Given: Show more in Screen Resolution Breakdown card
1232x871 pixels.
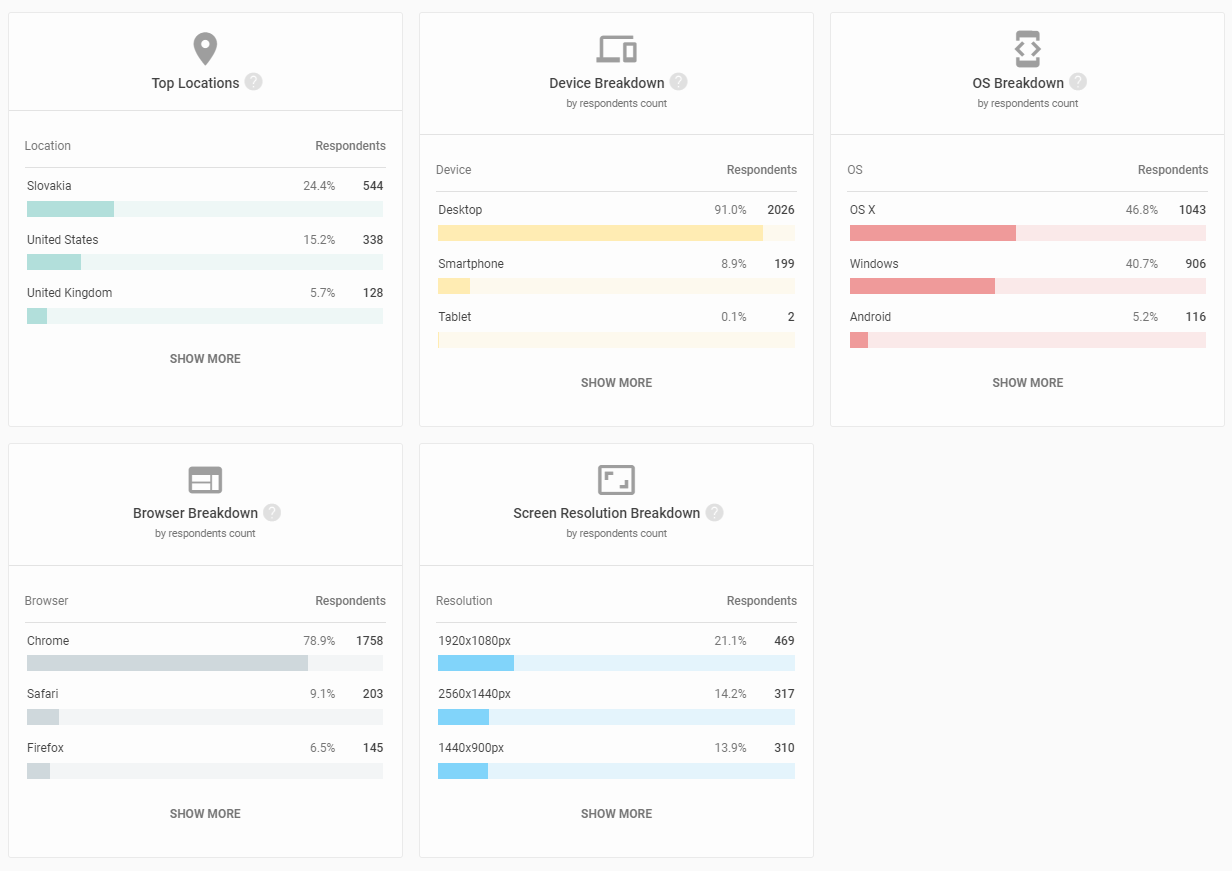Looking at the screenshot, I should [x=616, y=814].
